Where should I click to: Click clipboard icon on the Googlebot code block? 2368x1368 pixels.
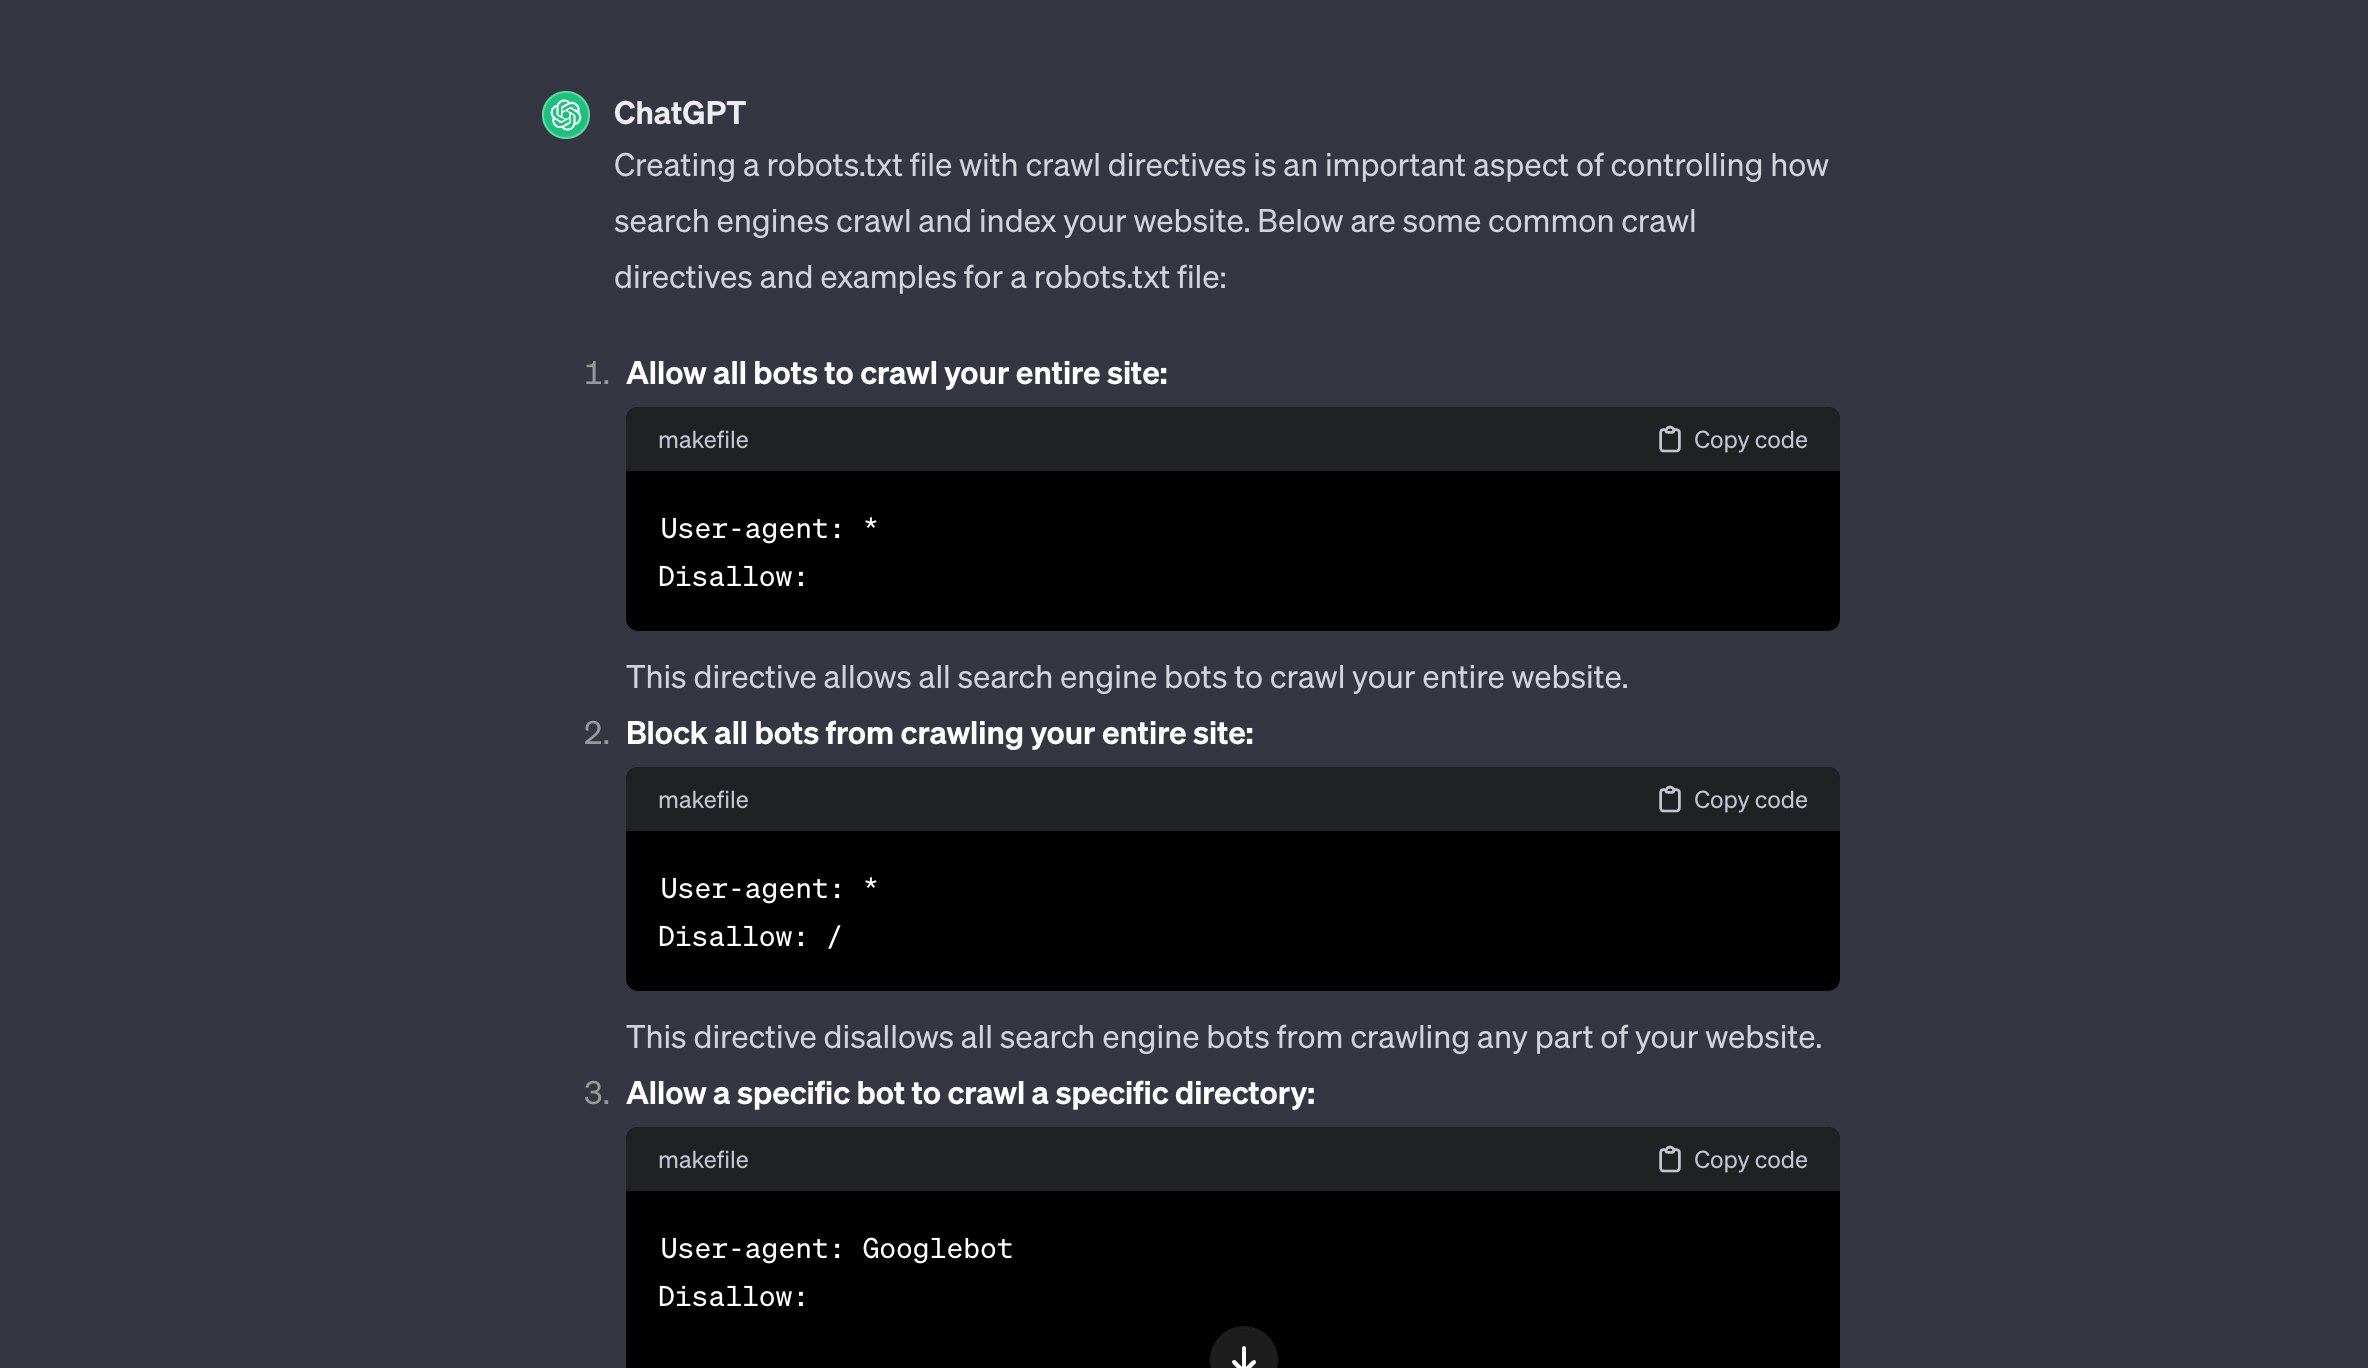pyautogui.click(x=1669, y=1160)
